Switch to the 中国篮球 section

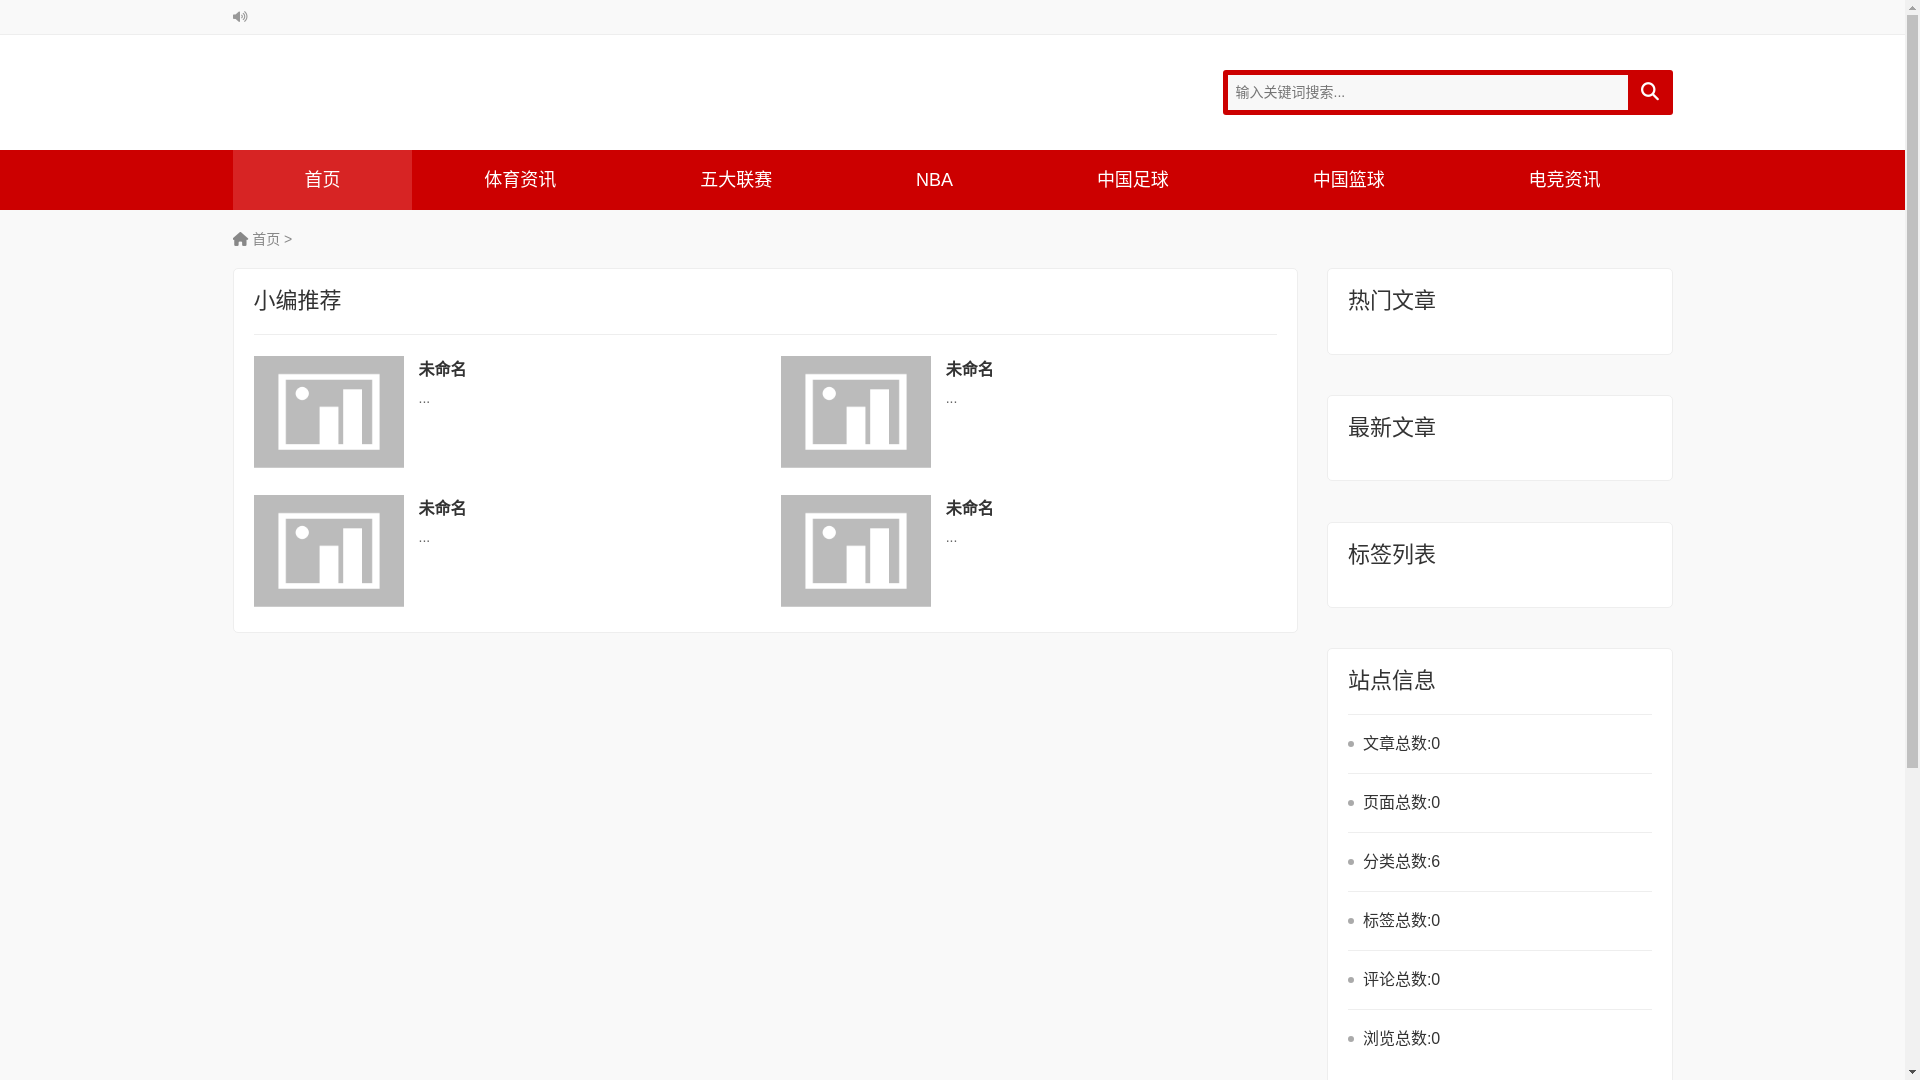click(1348, 180)
